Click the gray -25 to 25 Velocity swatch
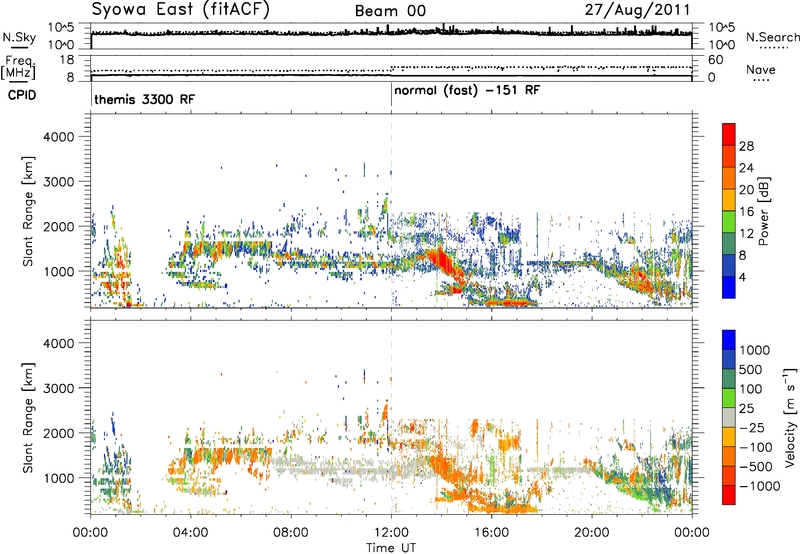 pyautogui.click(x=729, y=417)
